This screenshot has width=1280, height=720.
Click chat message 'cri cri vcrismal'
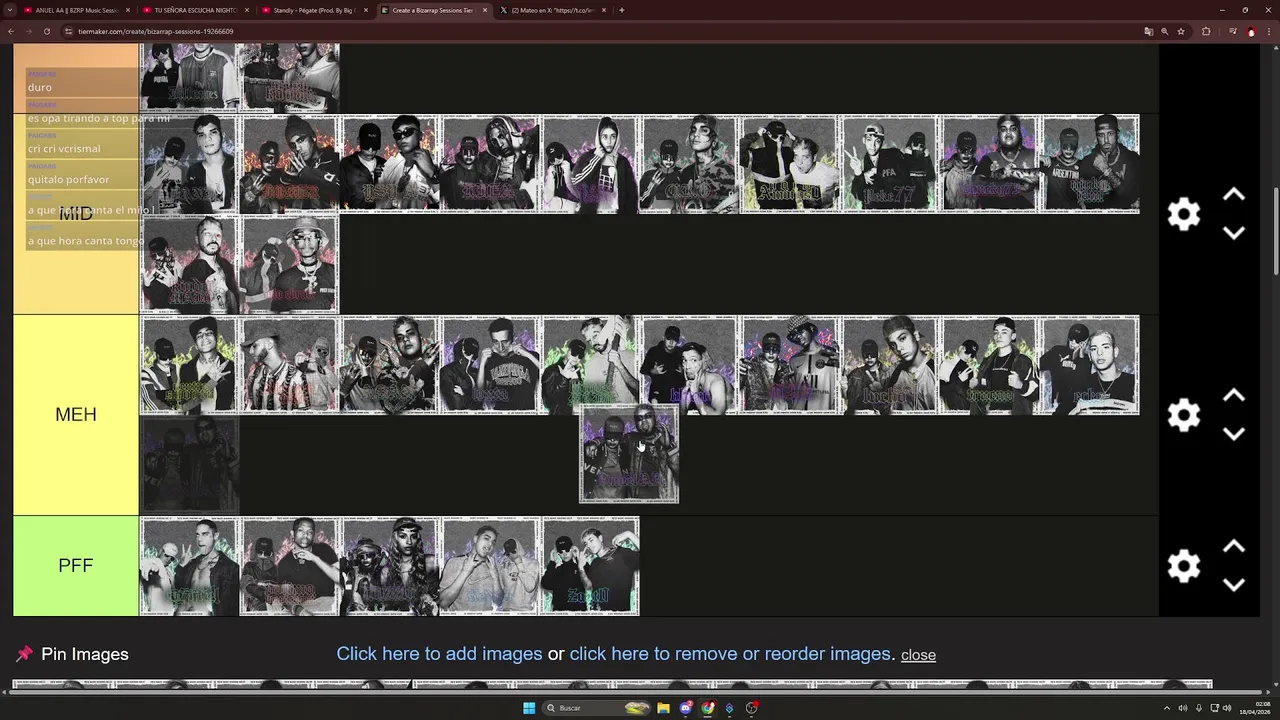point(64,148)
